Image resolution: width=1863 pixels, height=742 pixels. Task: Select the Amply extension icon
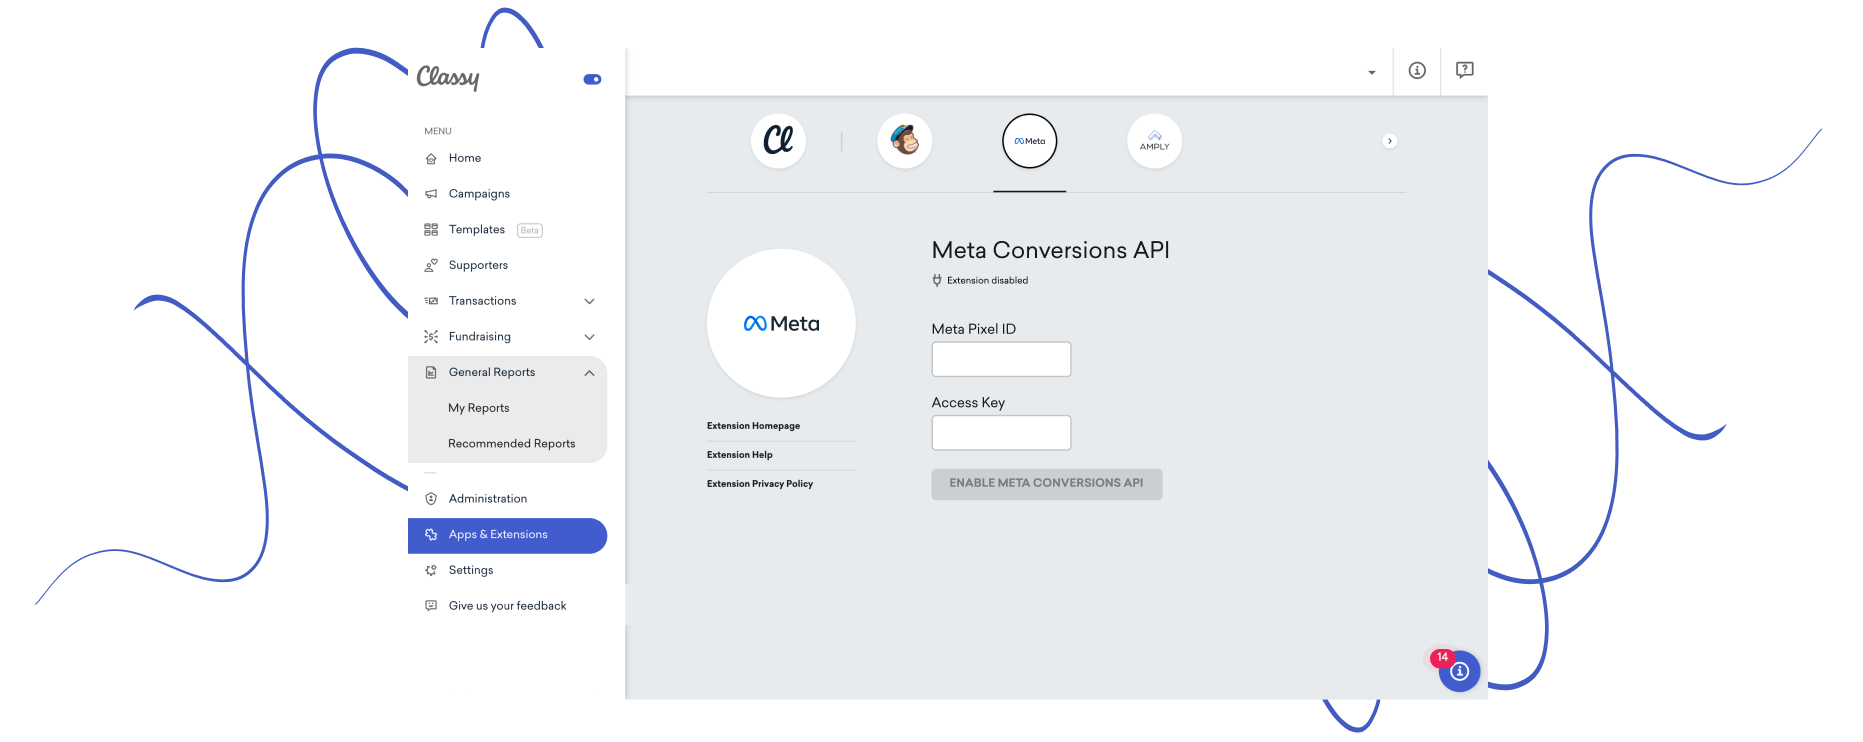point(1155,141)
